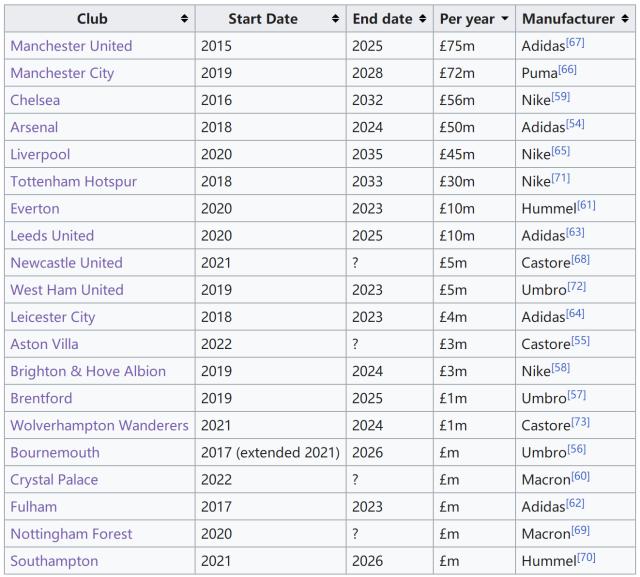Click the Southampton club link
This screenshot has width=640, height=577.
click(54, 560)
